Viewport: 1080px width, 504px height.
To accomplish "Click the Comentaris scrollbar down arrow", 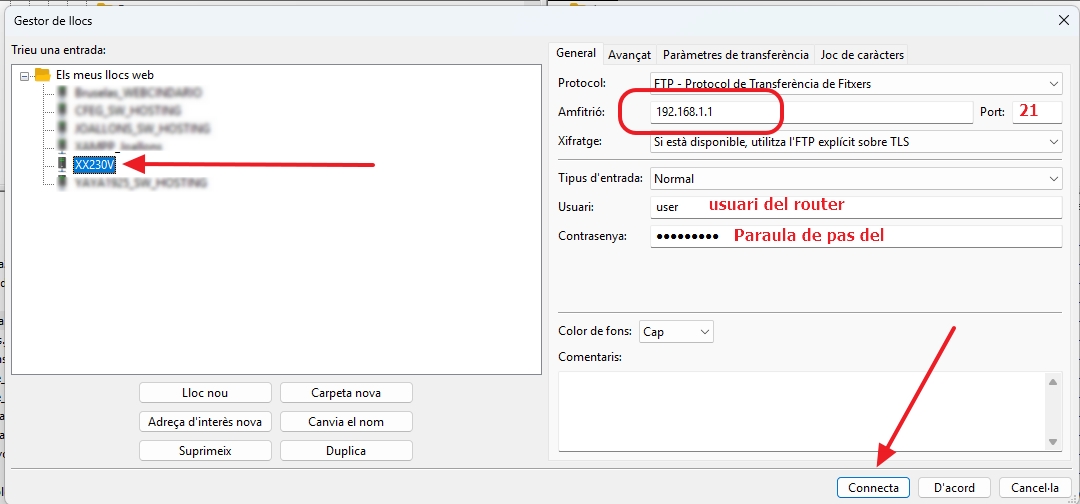I will (1052, 441).
